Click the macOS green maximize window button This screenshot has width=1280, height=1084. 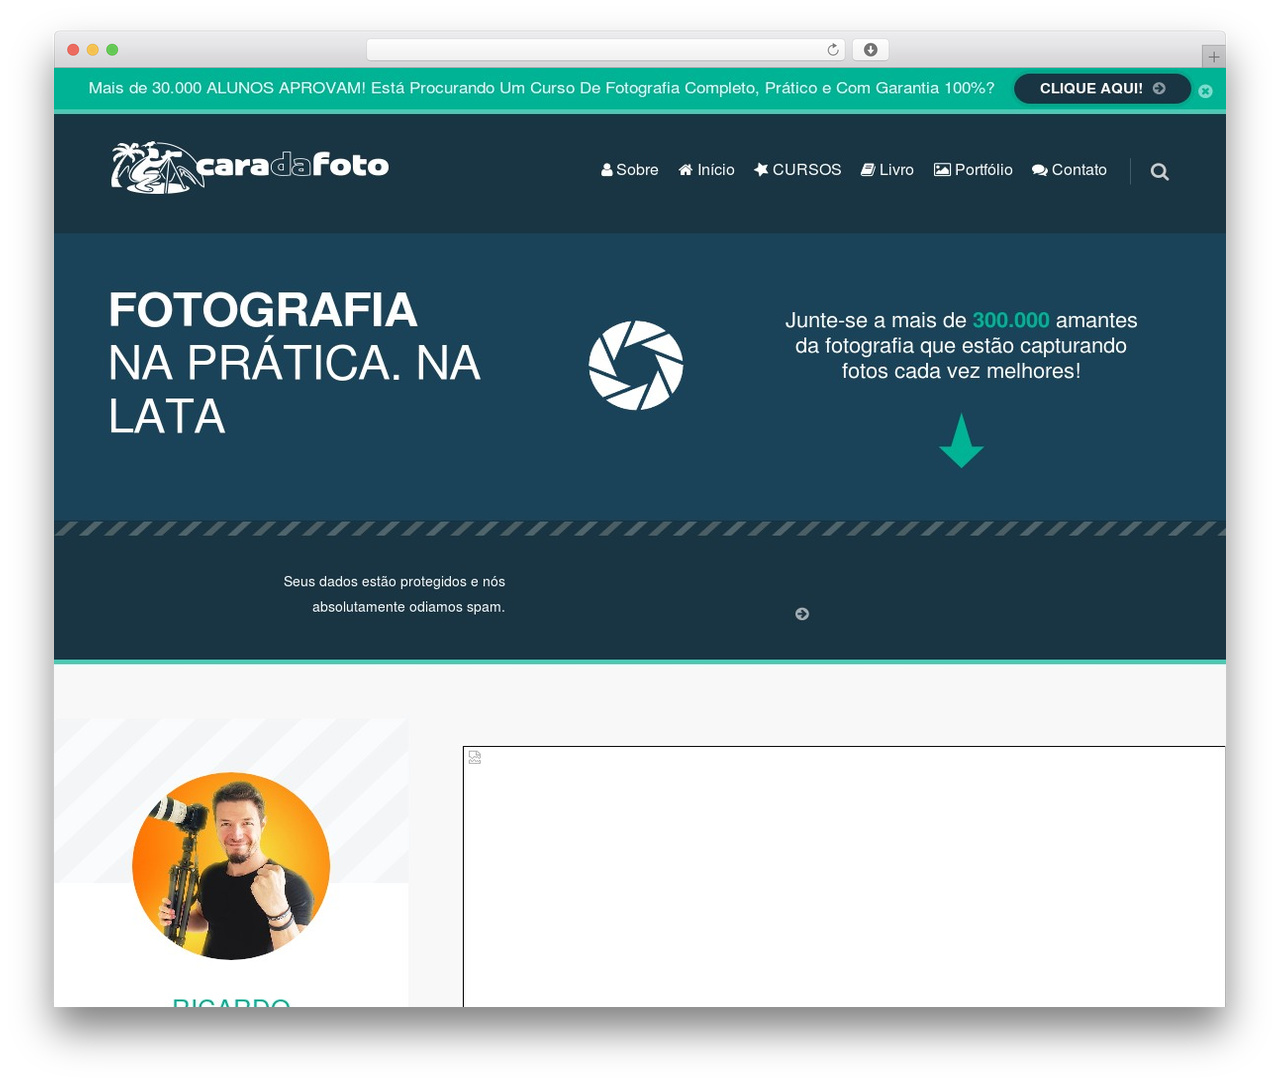tap(112, 50)
